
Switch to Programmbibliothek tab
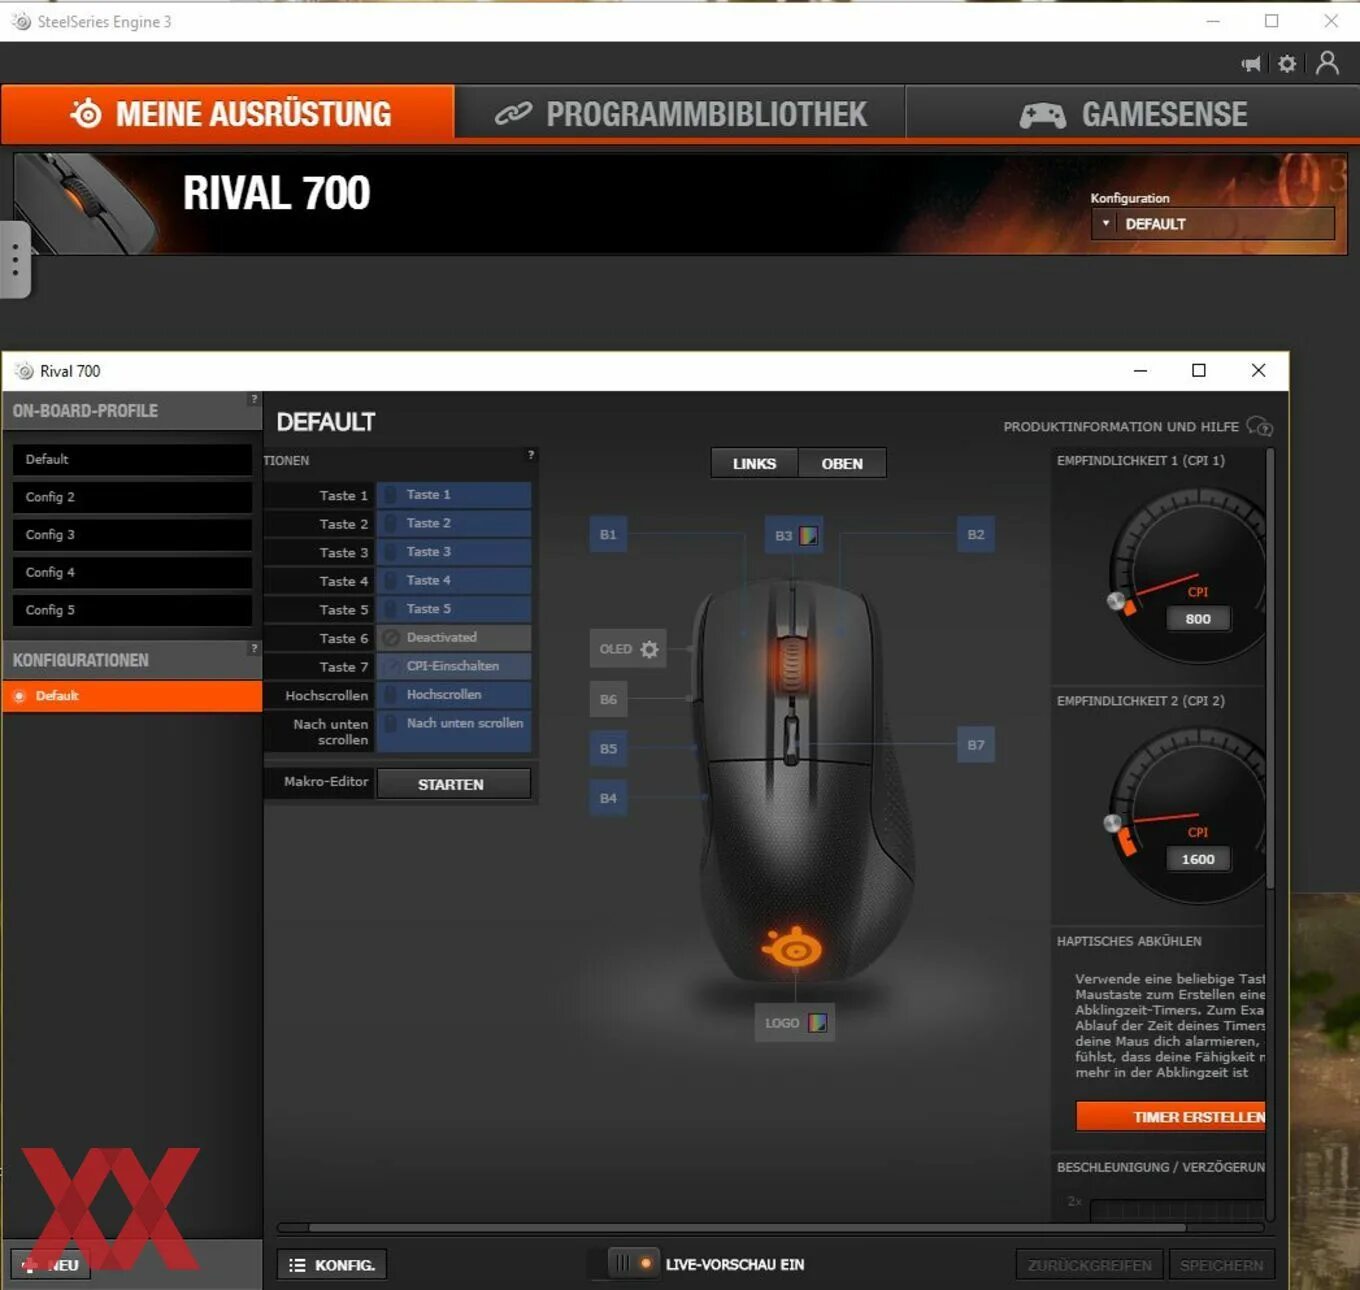pos(680,114)
